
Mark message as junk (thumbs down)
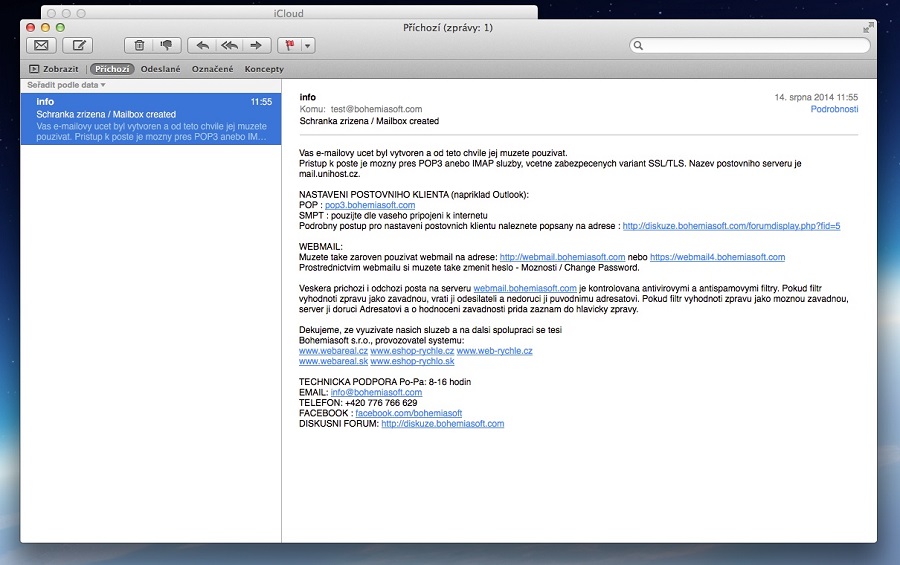167,45
